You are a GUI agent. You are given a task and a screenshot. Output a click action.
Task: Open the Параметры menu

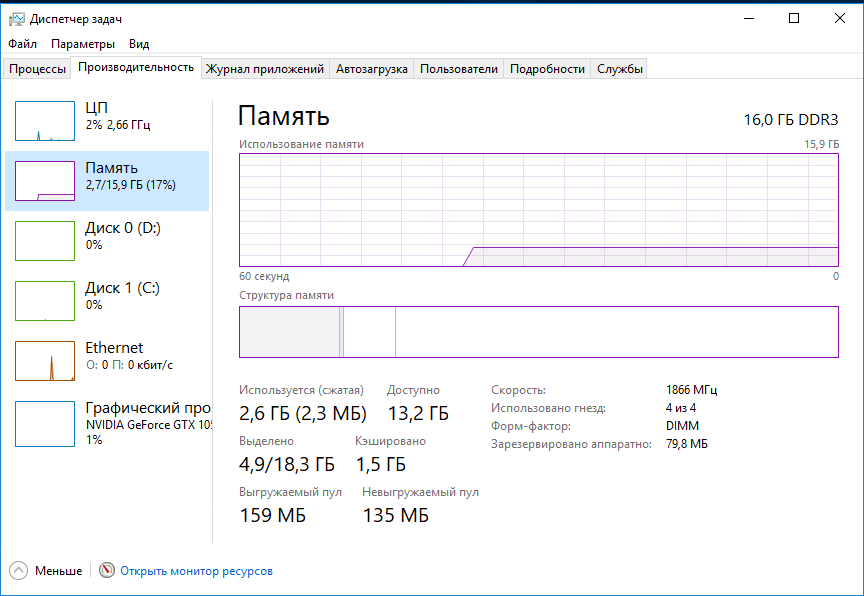click(83, 44)
